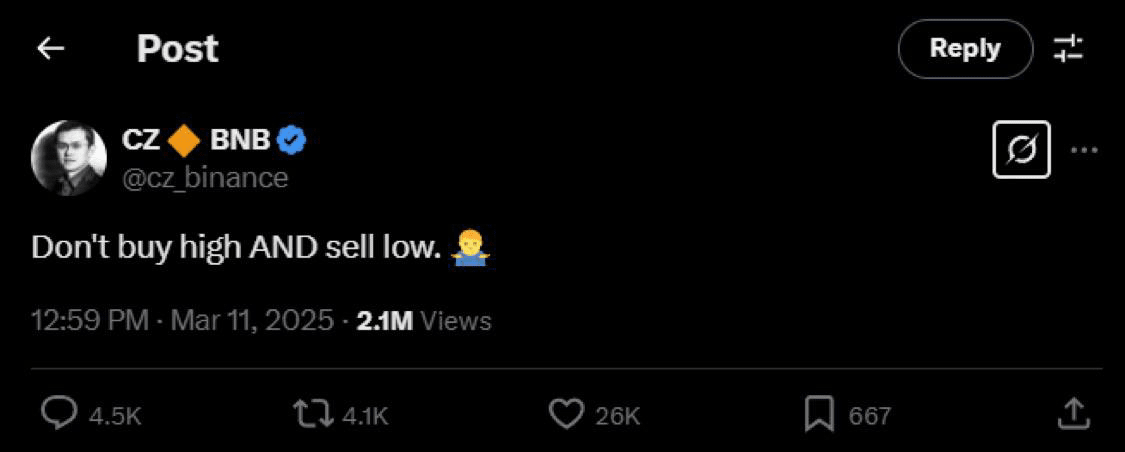Click the speech bubble reply icon
Viewport: 1125px width, 452px height.
tap(60, 413)
